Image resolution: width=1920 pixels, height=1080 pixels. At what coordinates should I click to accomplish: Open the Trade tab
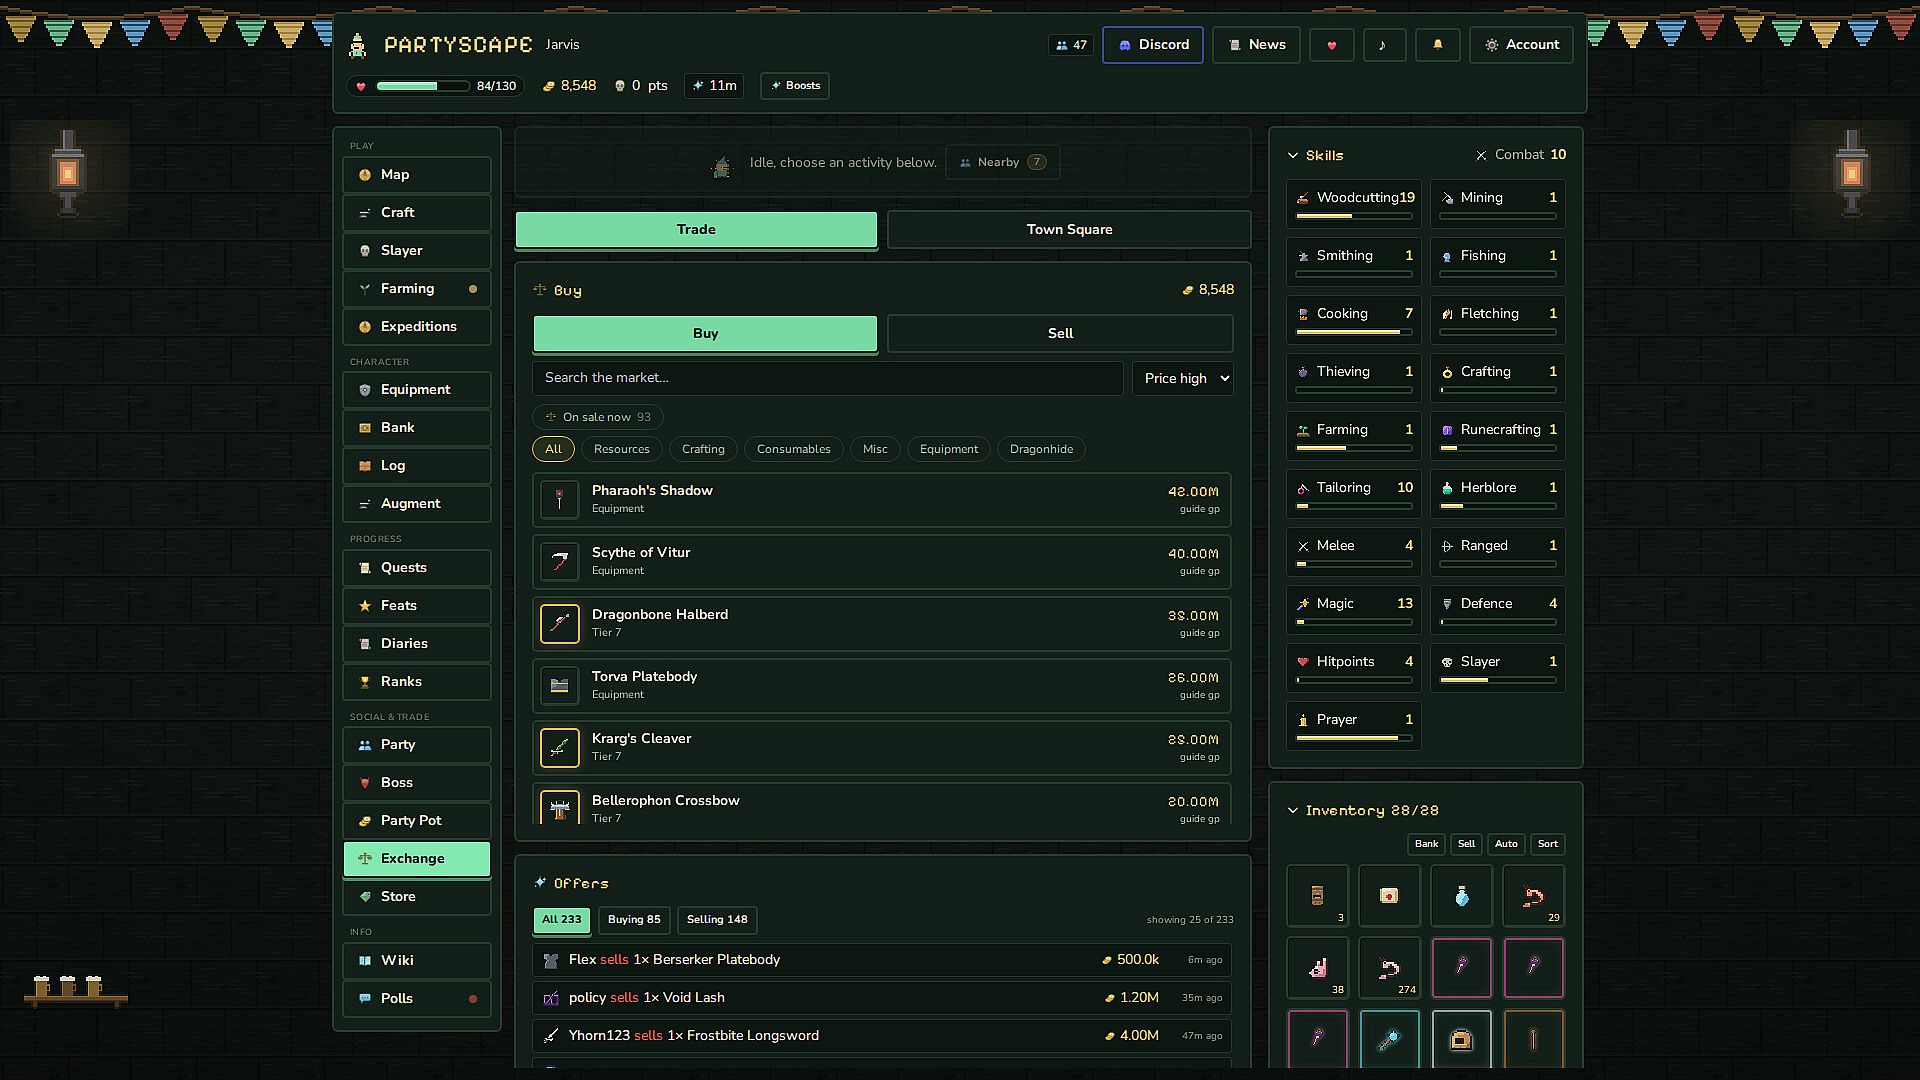[696, 230]
